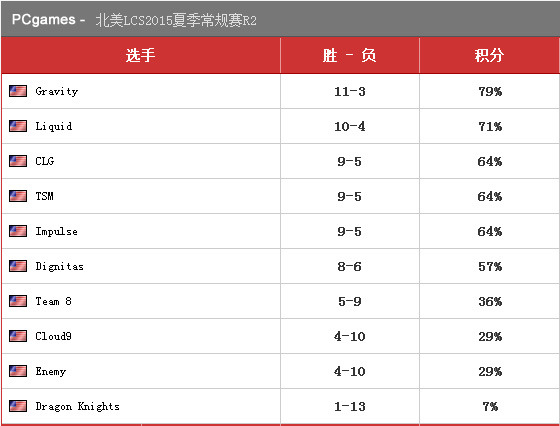Click the 选手 column header
560x426 pixels.
coord(141,55)
